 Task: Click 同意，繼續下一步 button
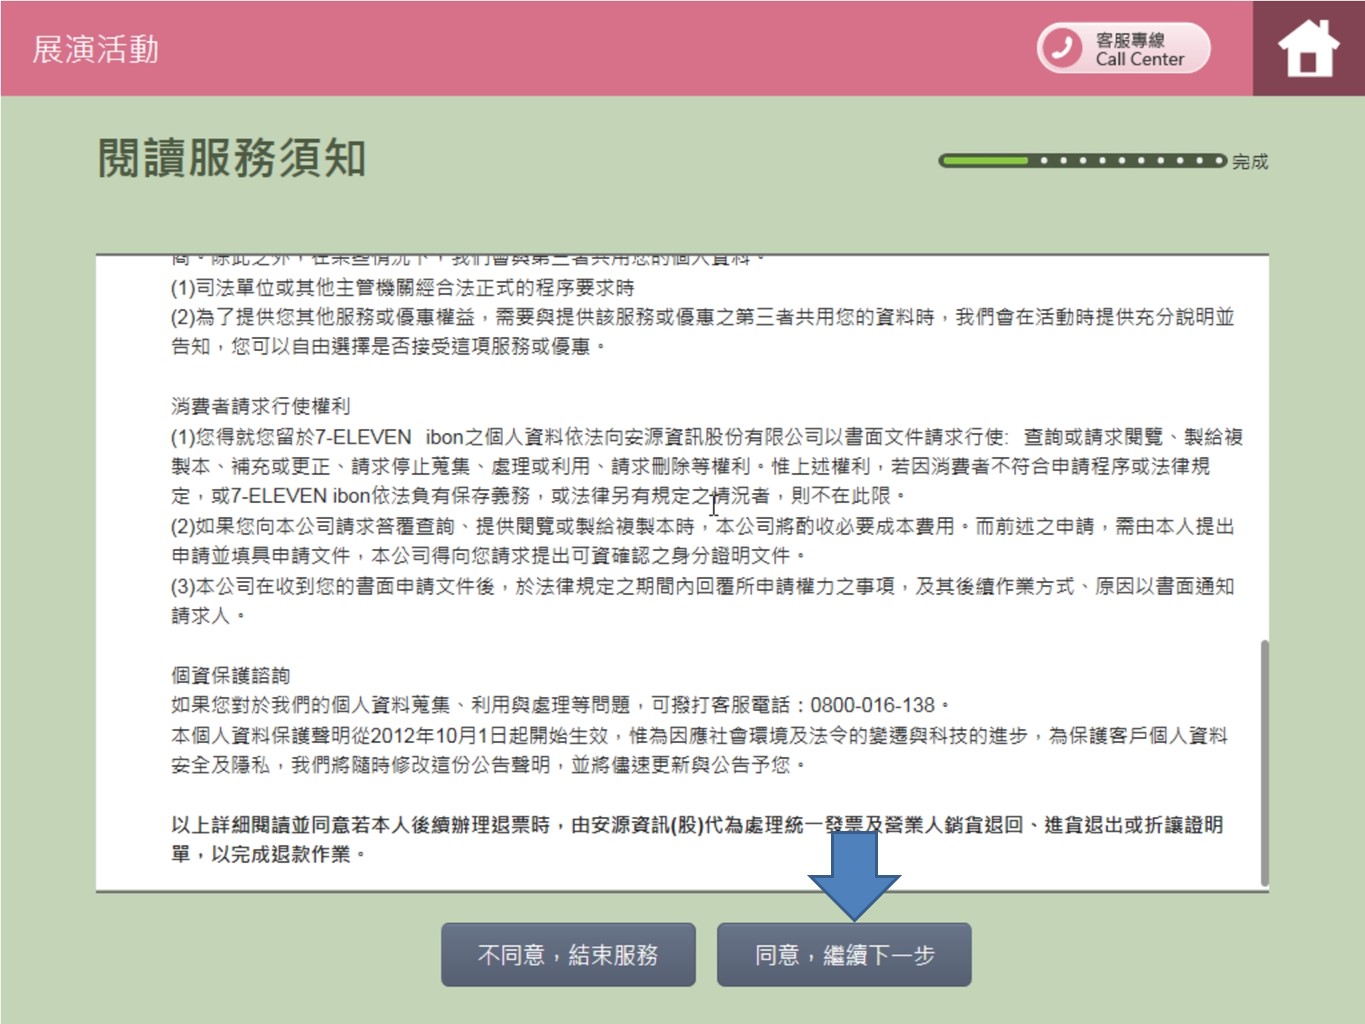844,955
